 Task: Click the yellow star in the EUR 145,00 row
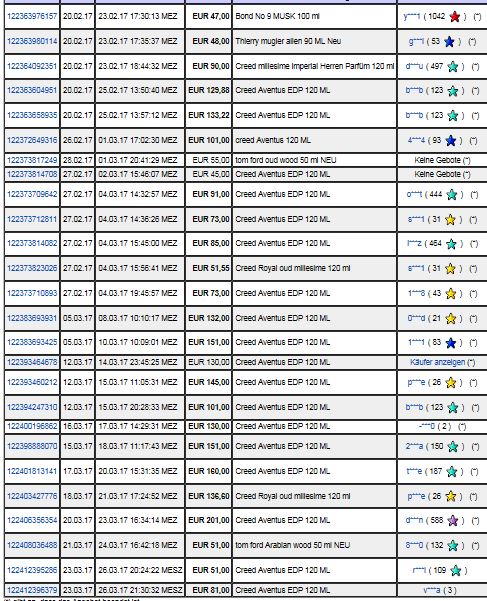[451, 383]
